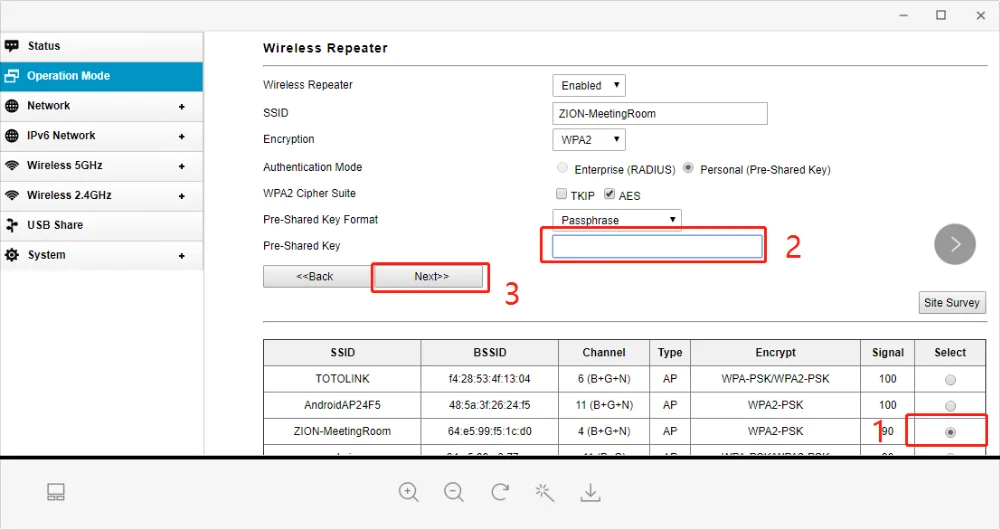Expand the IPv6 Network plus sign
The image size is (1000, 530).
[182, 136]
